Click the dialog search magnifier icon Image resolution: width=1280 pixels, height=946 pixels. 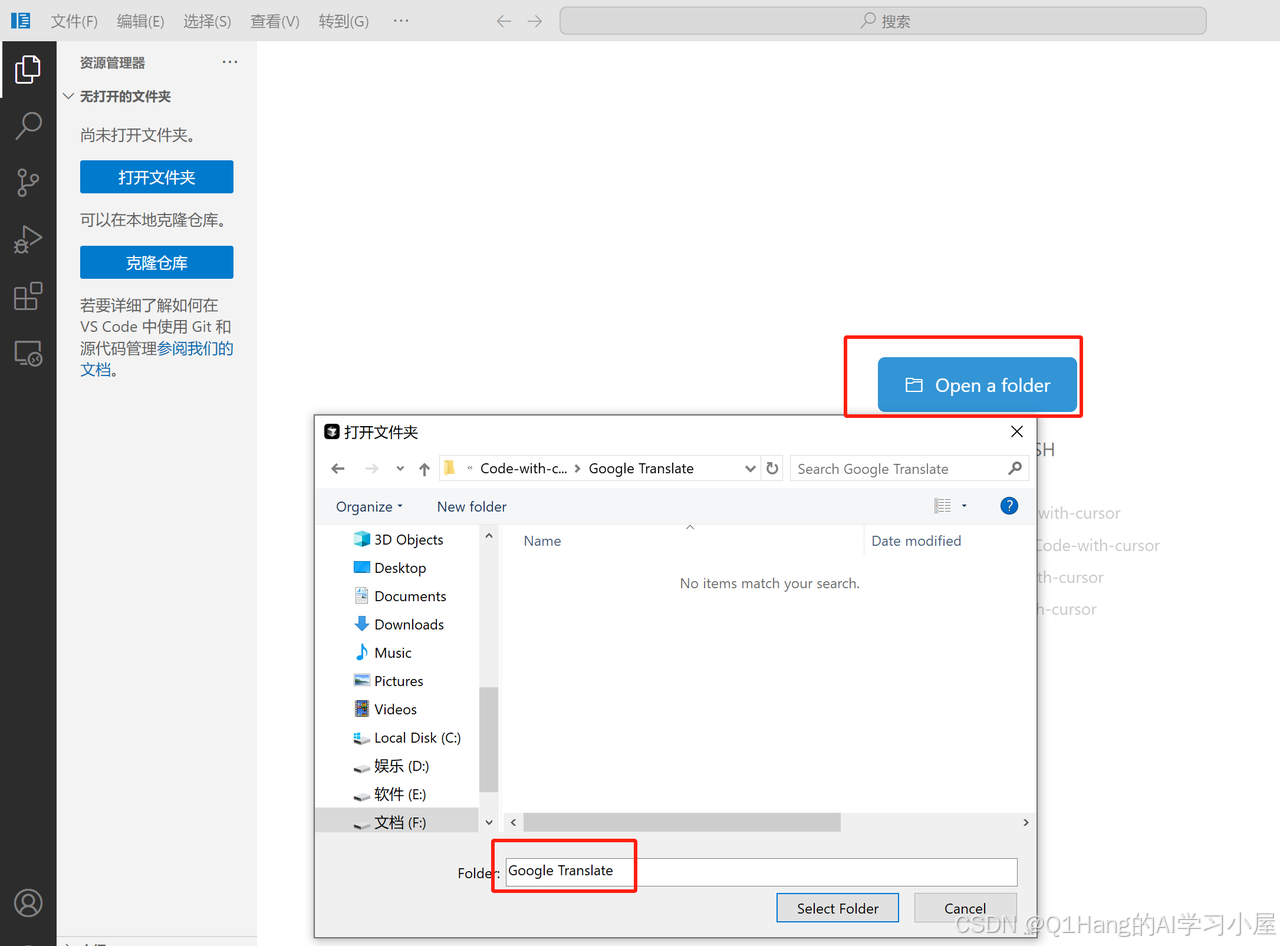tap(1015, 468)
